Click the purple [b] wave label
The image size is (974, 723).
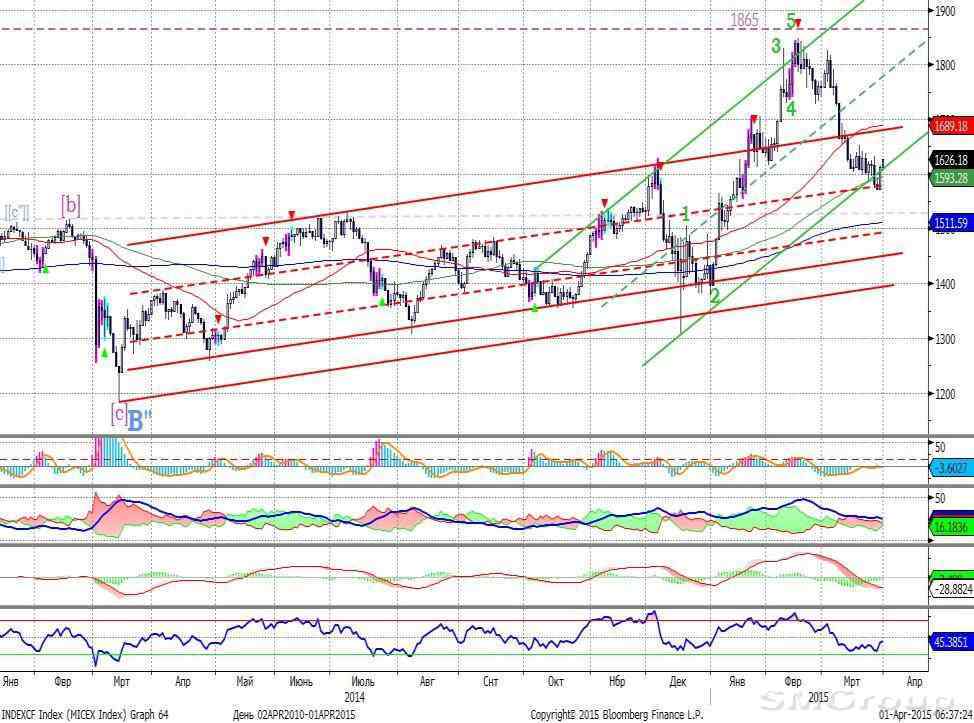[x=70, y=204]
